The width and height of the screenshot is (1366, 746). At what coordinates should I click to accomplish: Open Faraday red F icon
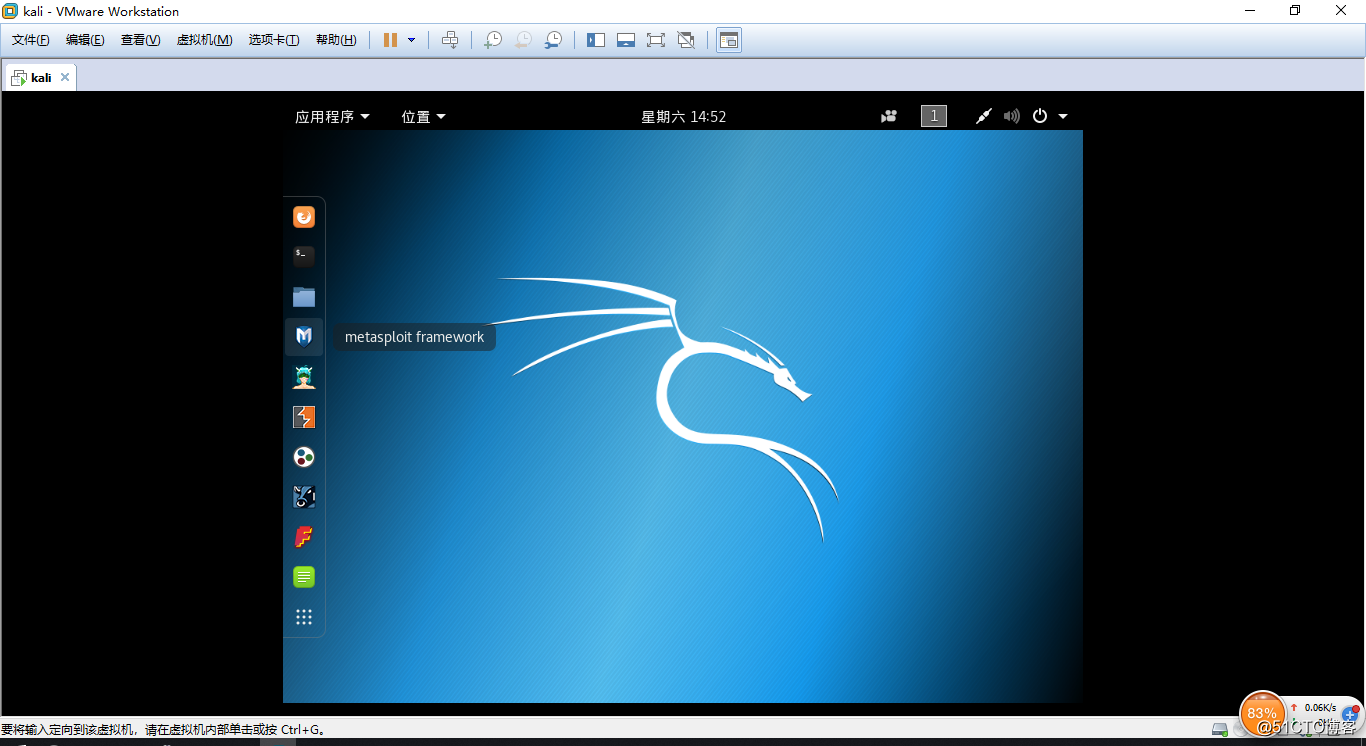(304, 537)
